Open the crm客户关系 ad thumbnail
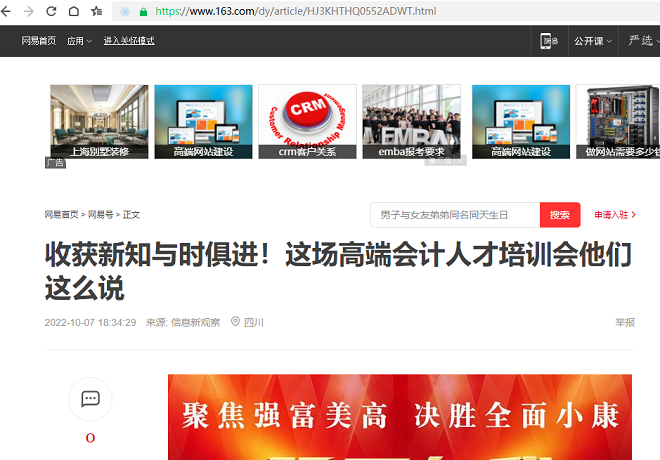The image size is (660, 460). (x=307, y=121)
